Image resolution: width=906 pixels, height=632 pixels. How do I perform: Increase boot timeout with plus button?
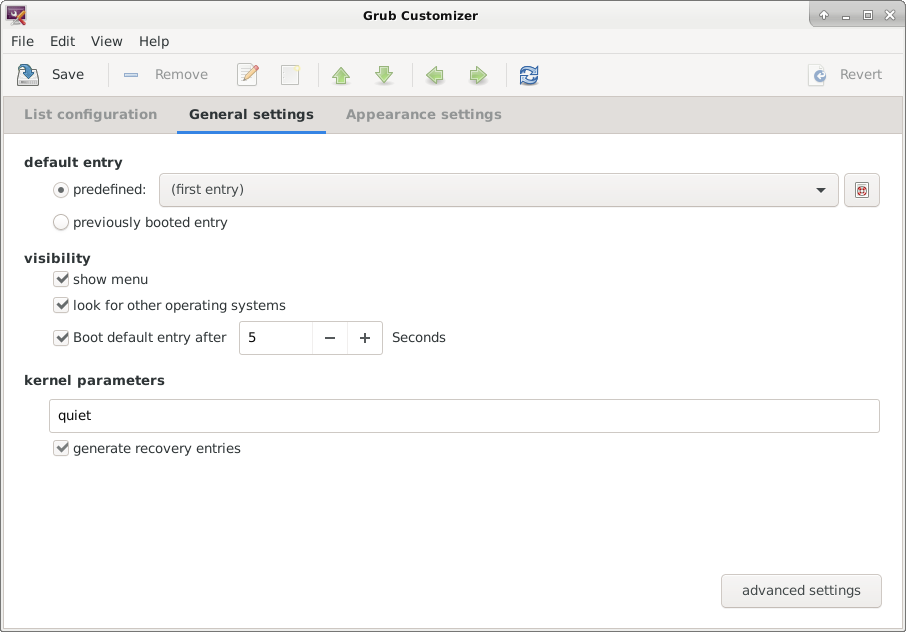point(365,338)
